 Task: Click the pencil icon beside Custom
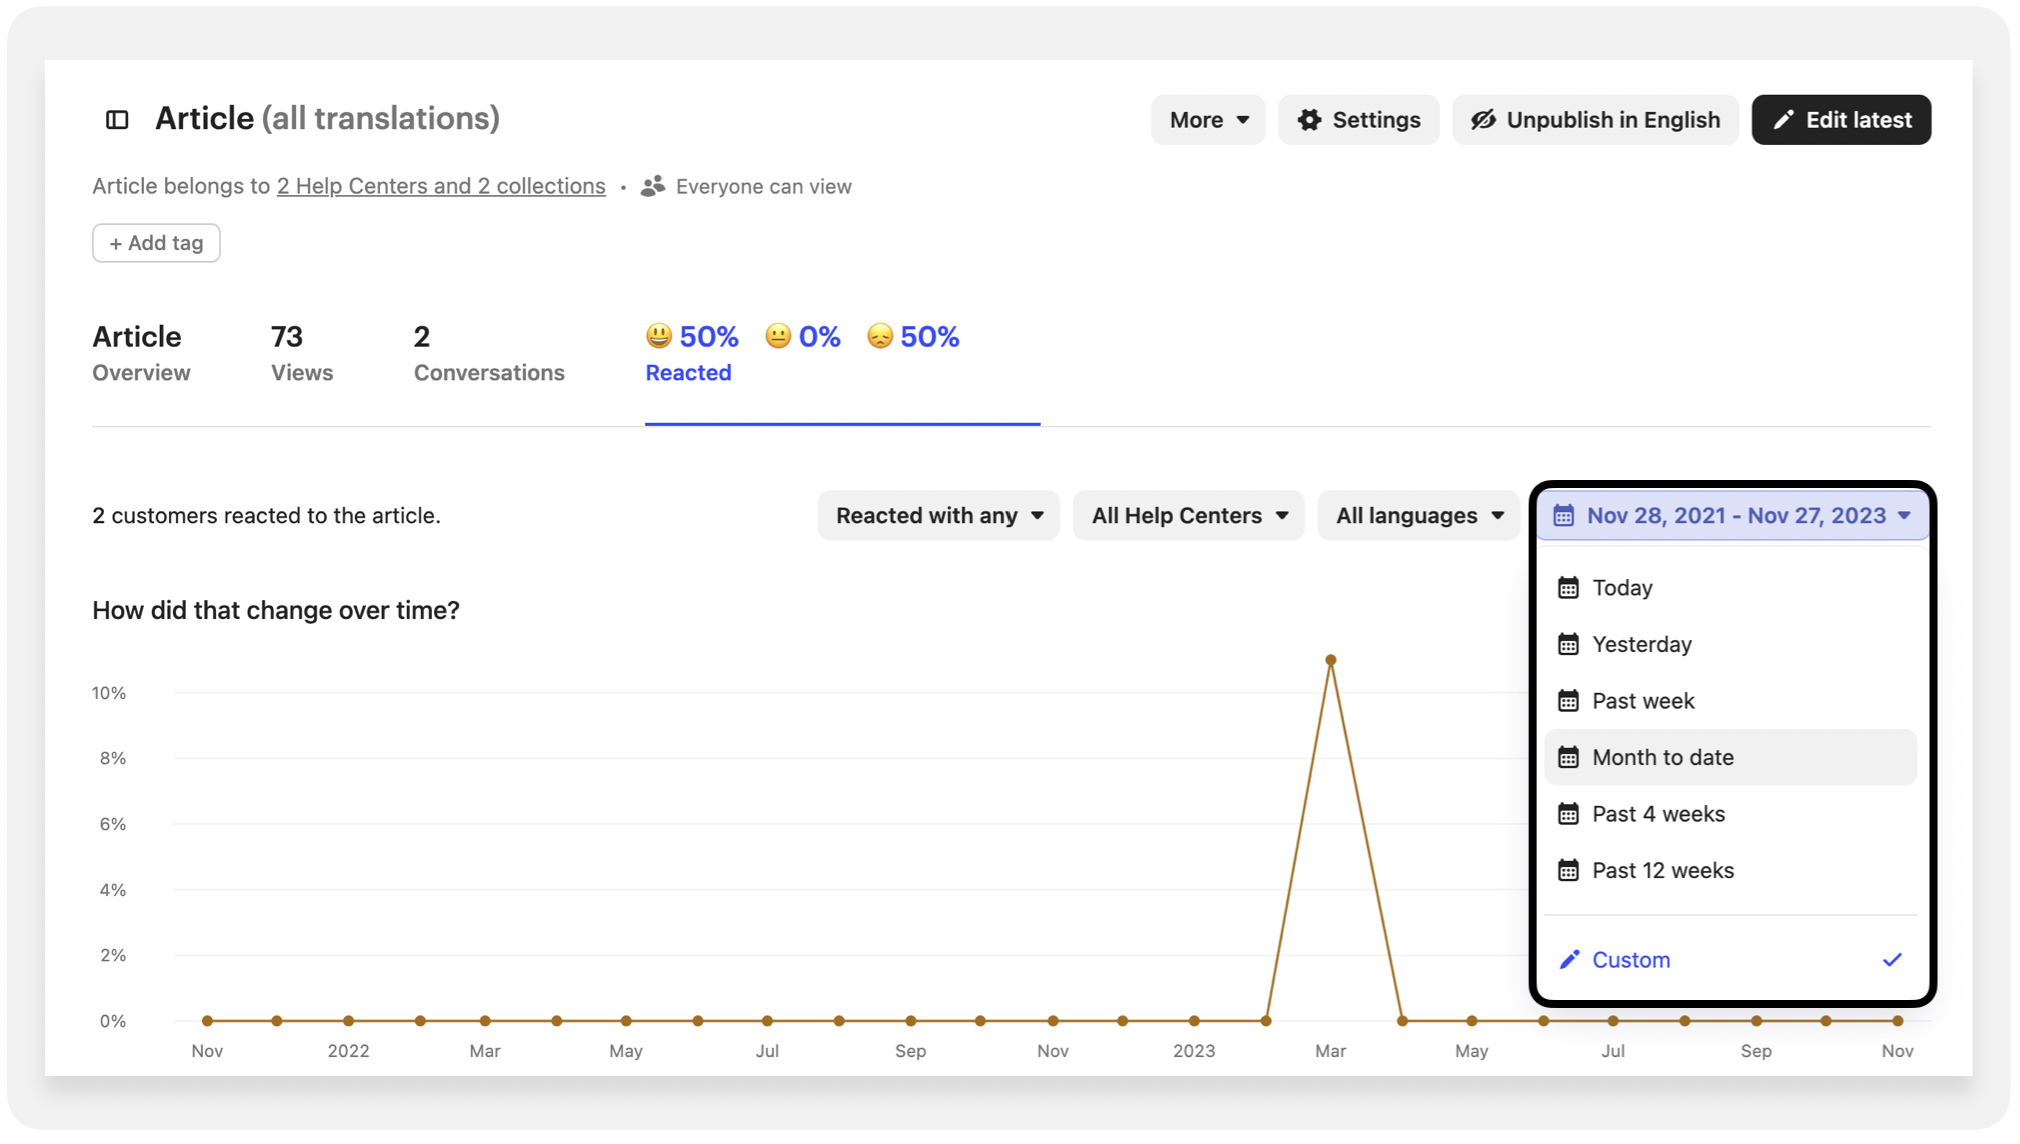pyautogui.click(x=1569, y=960)
